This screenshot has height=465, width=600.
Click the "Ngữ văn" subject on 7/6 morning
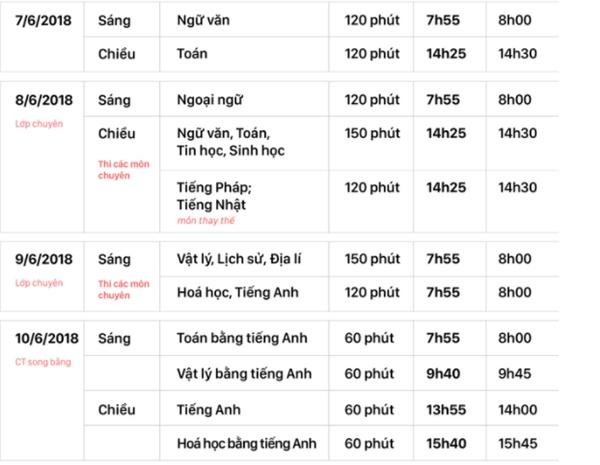(201, 20)
